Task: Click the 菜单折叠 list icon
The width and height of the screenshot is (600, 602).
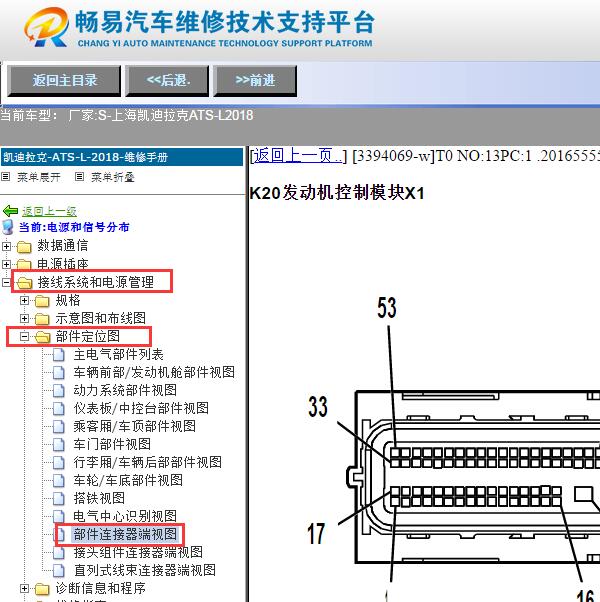Action: (x=79, y=177)
